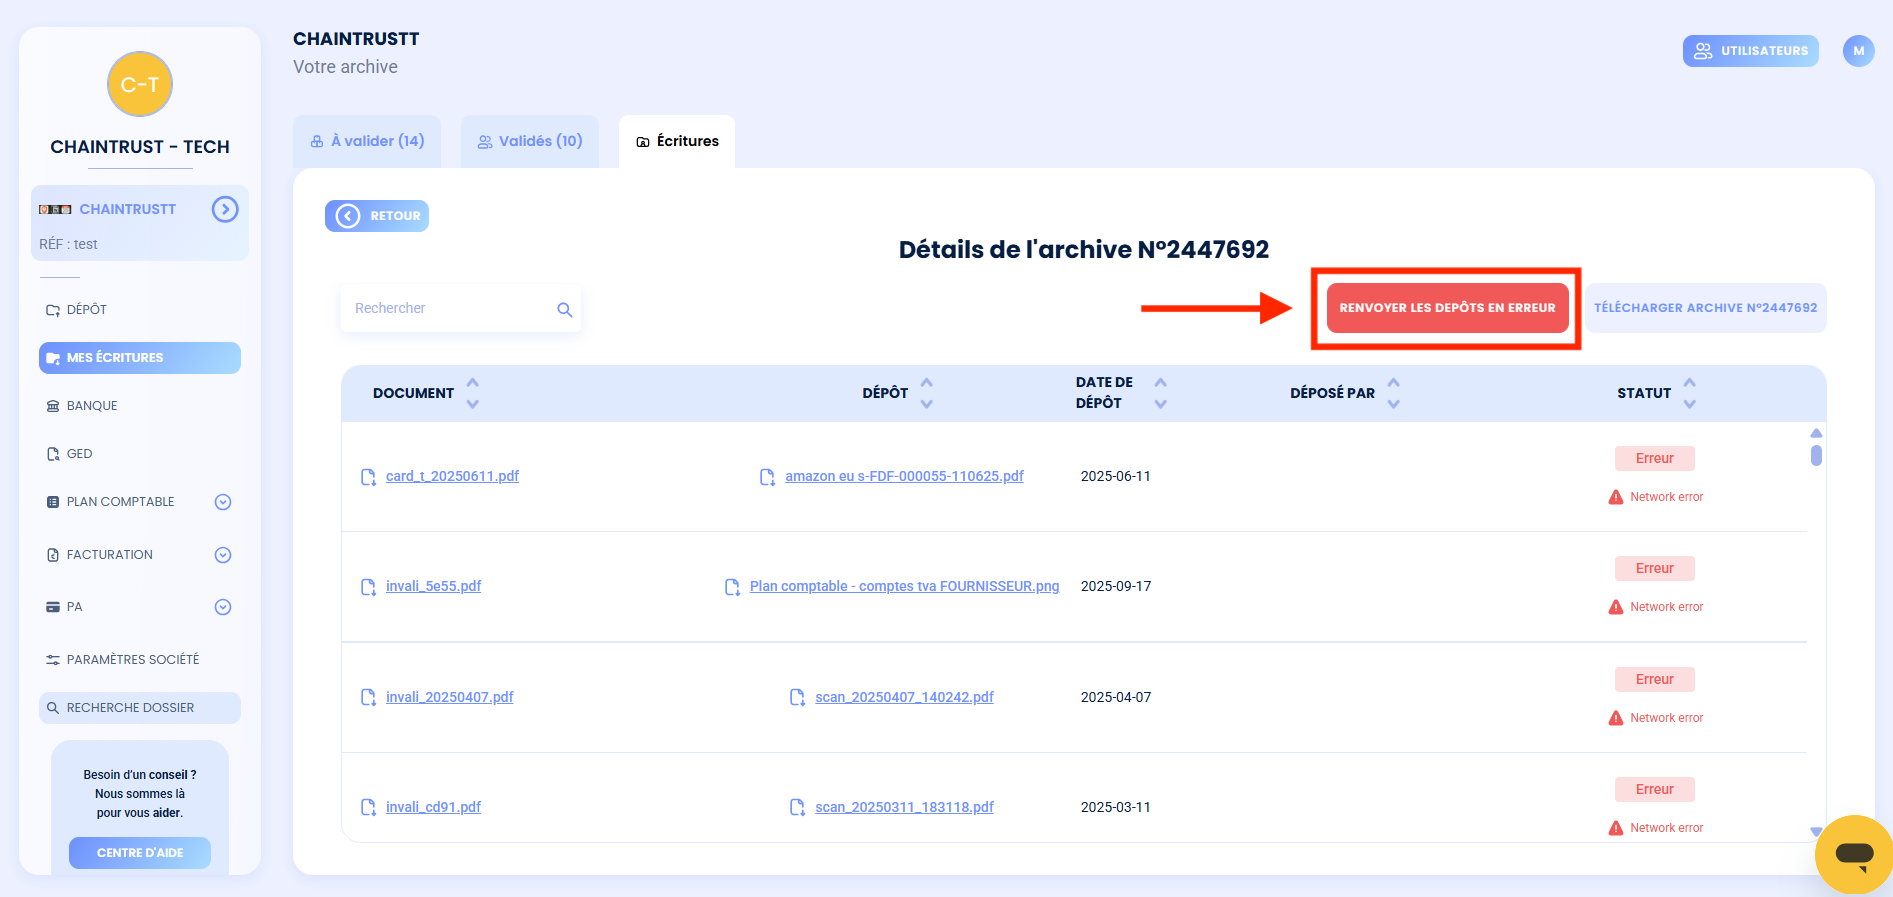This screenshot has width=1893, height=897.
Task: Open the CENTRE D'AIDE help center
Action: pos(140,853)
